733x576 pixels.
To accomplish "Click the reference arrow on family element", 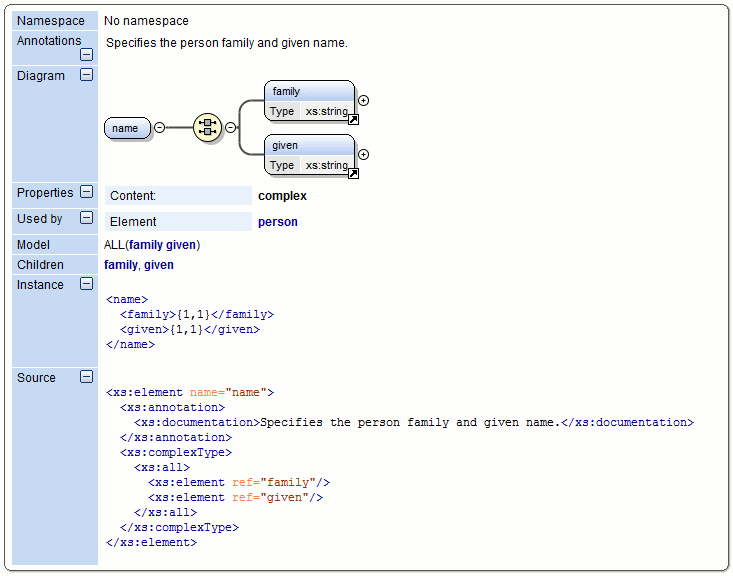I will pyautogui.click(x=353, y=120).
